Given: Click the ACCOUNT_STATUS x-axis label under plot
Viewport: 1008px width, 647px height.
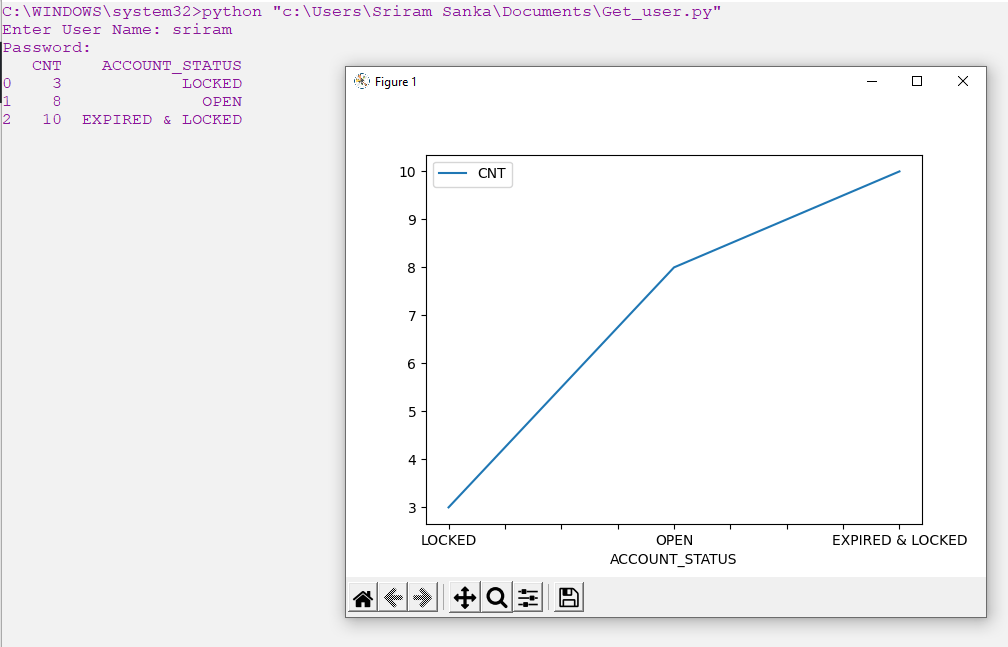Looking at the screenshot, I should coord(673,559).
